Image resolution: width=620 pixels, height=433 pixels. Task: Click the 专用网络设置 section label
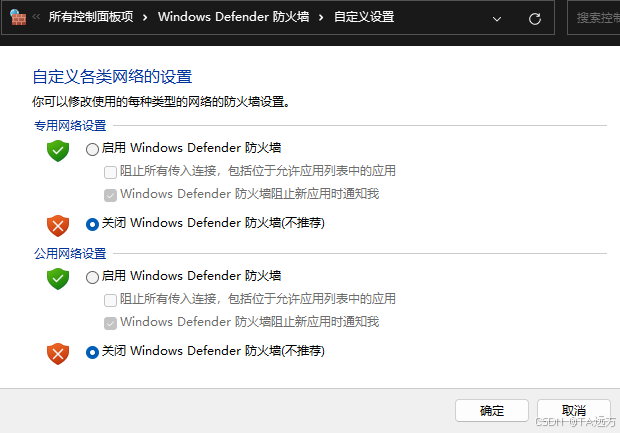(70, 126)
